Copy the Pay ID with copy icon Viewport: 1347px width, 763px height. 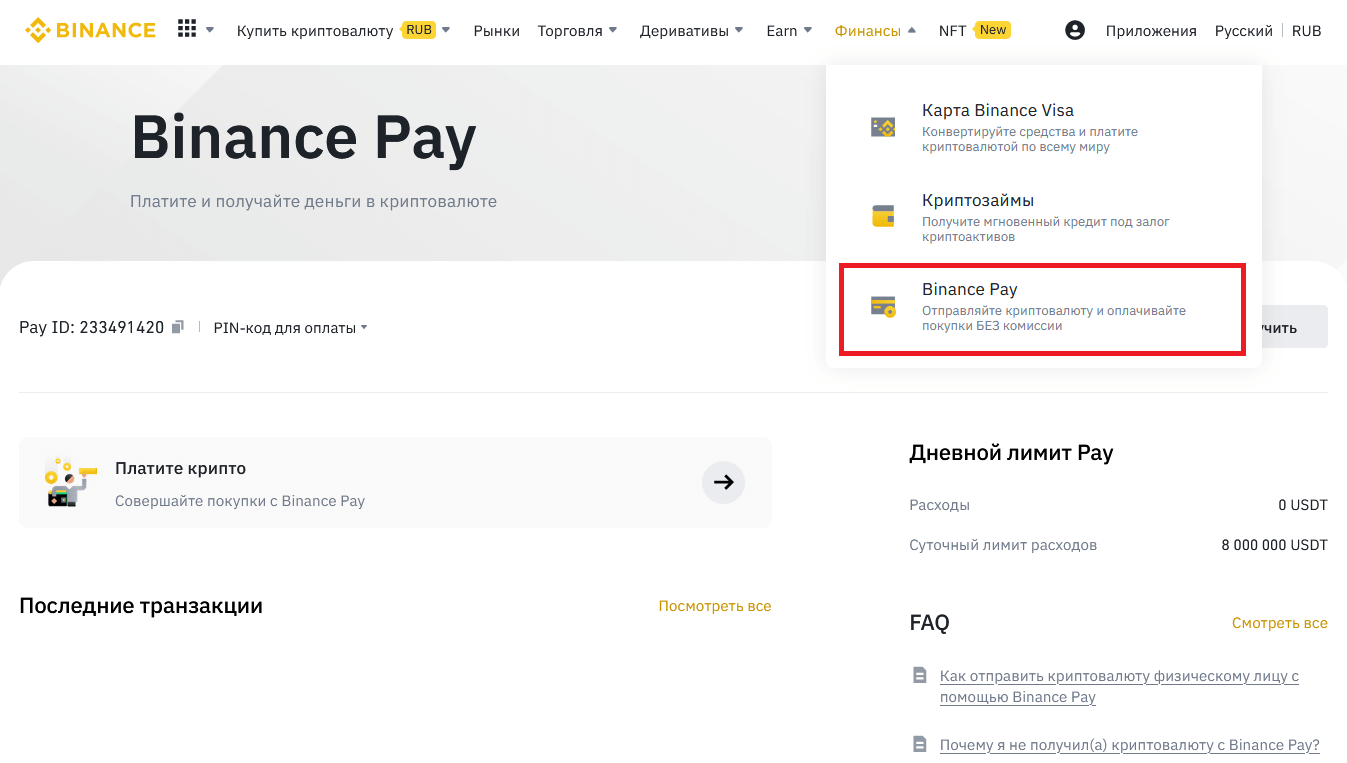pyautogui.click(x=178, y=327)
